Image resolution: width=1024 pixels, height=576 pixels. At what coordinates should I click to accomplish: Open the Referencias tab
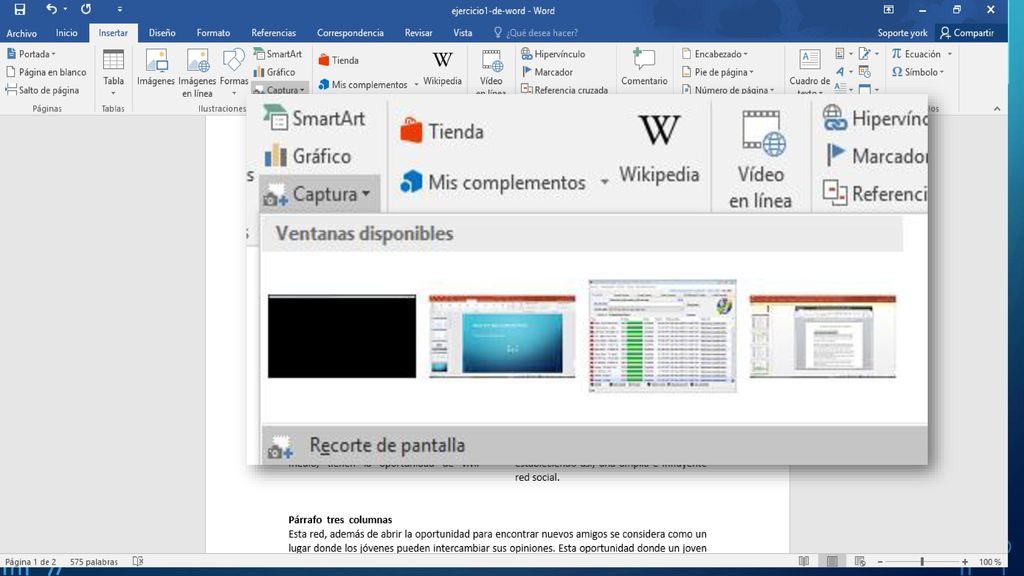[273, 33]
